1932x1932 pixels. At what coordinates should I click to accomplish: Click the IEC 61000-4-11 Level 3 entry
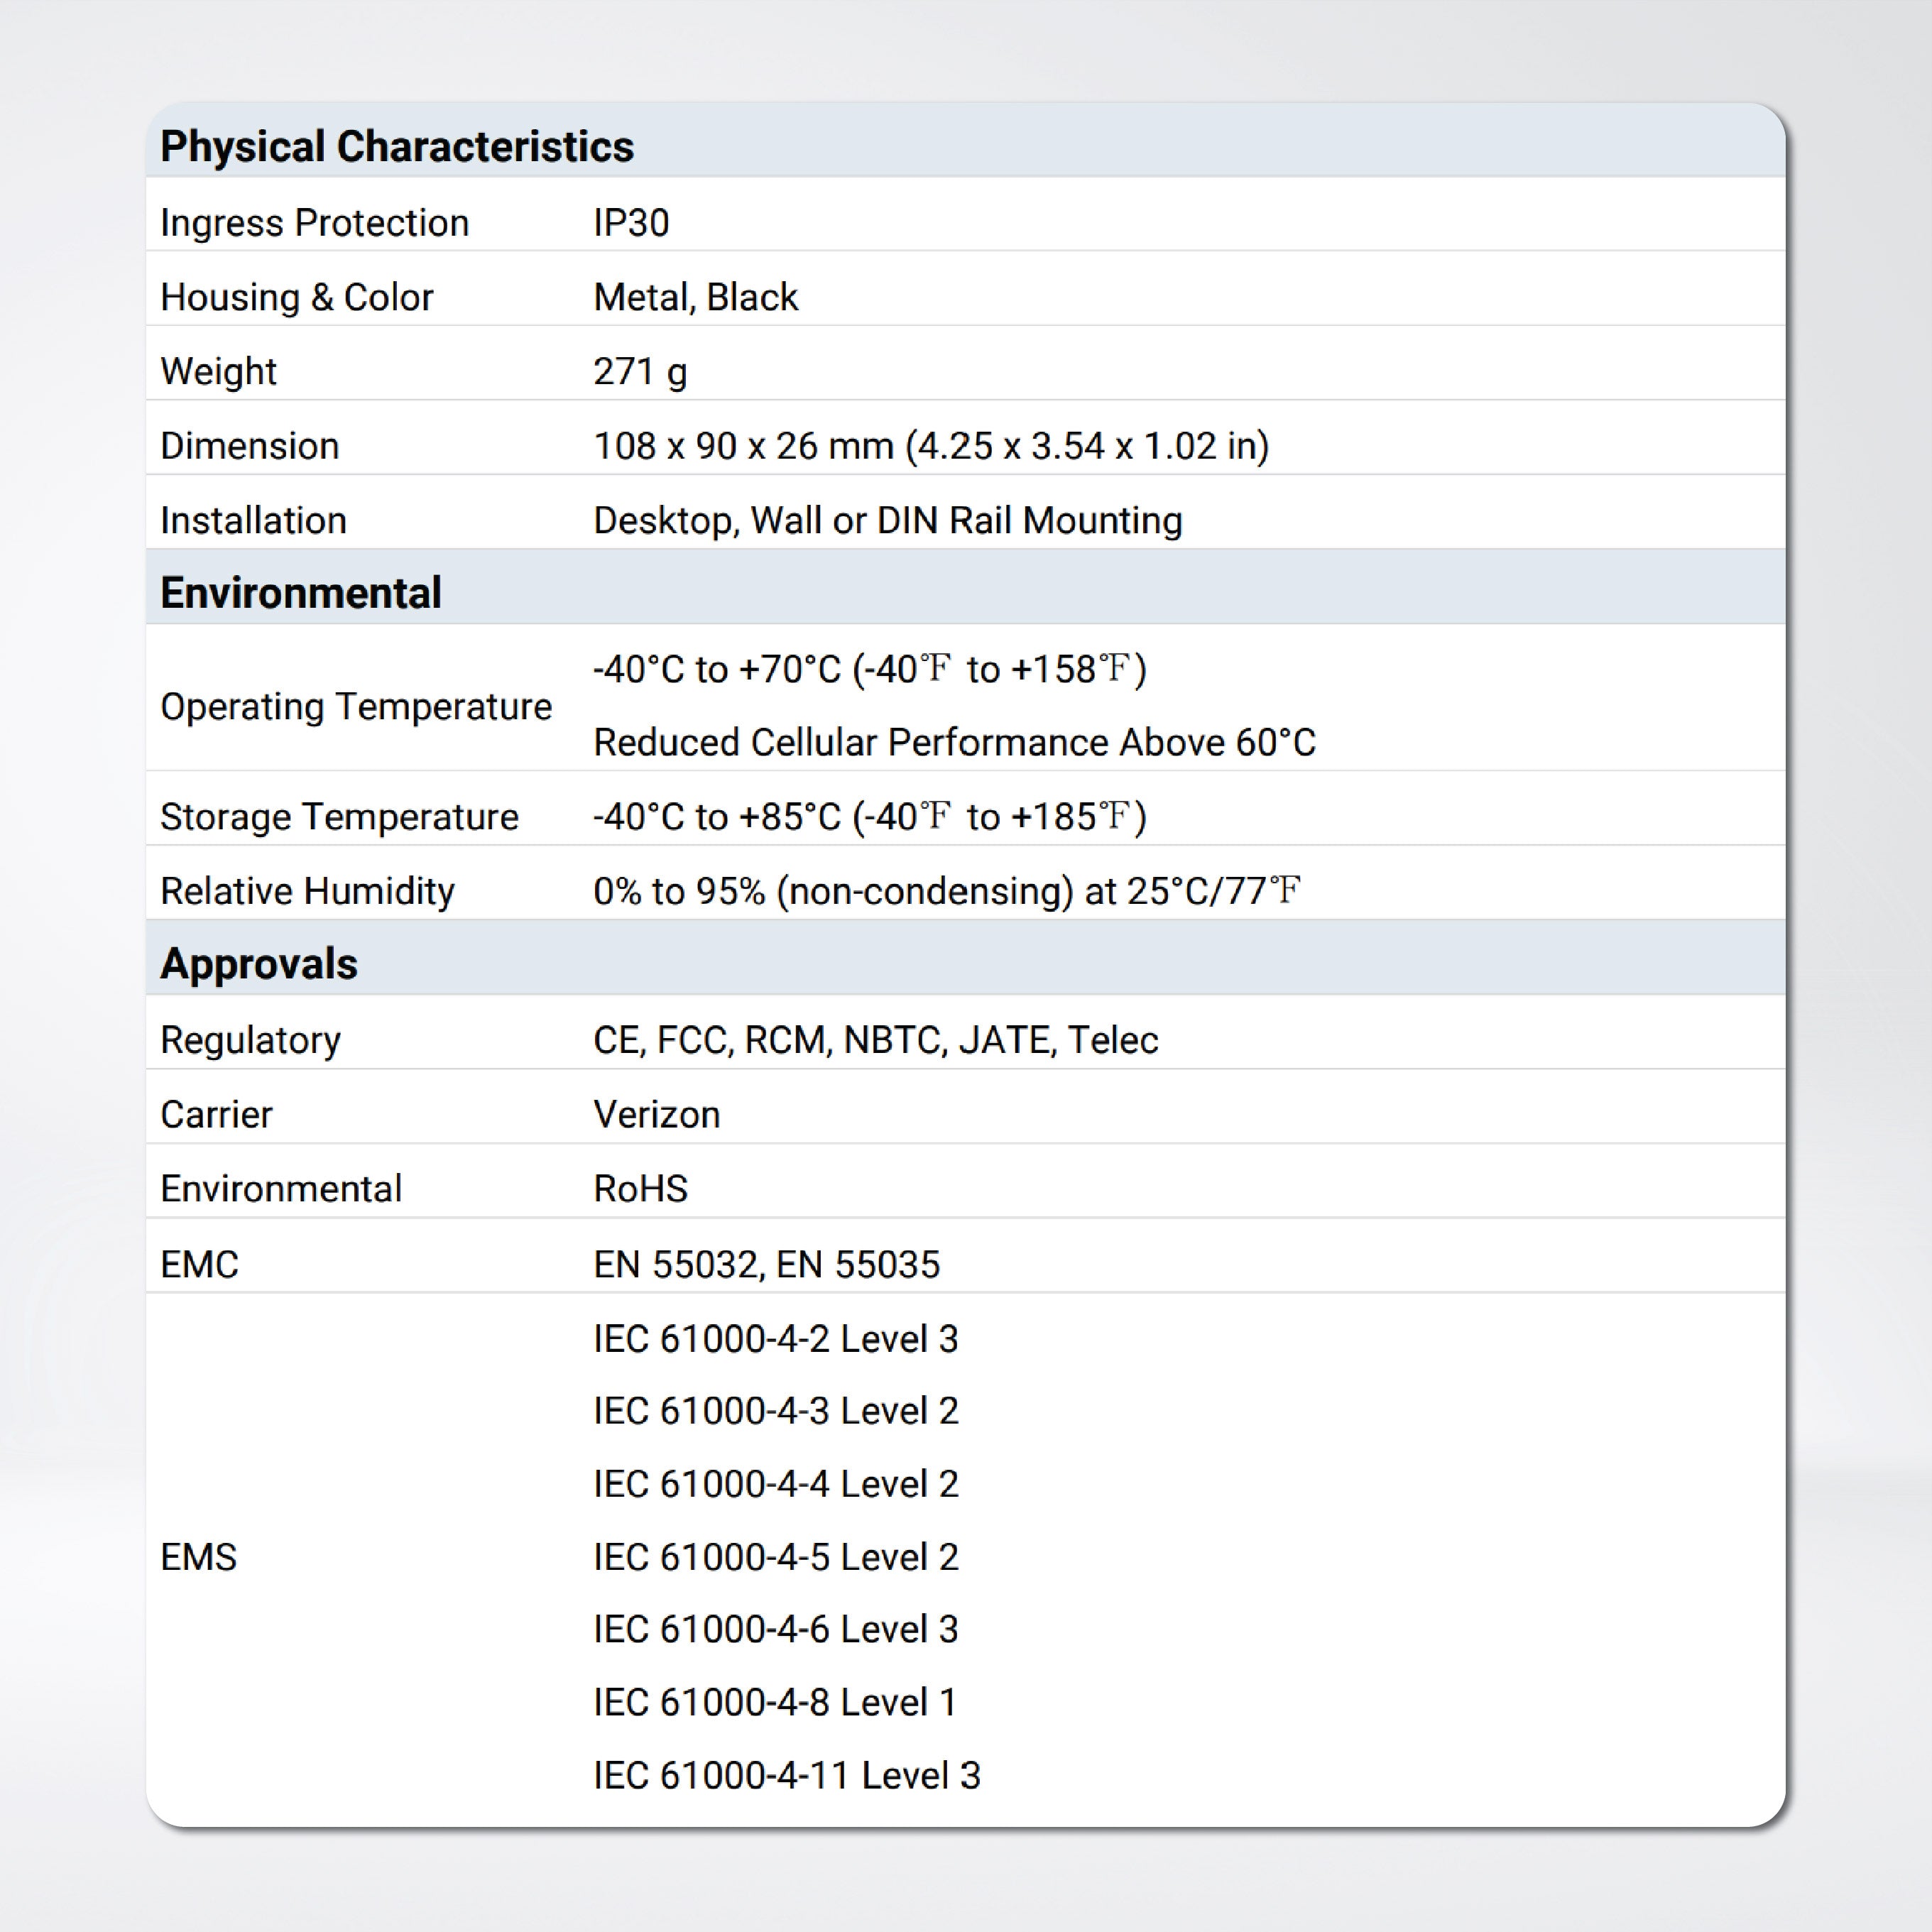tap(786, 1776)
